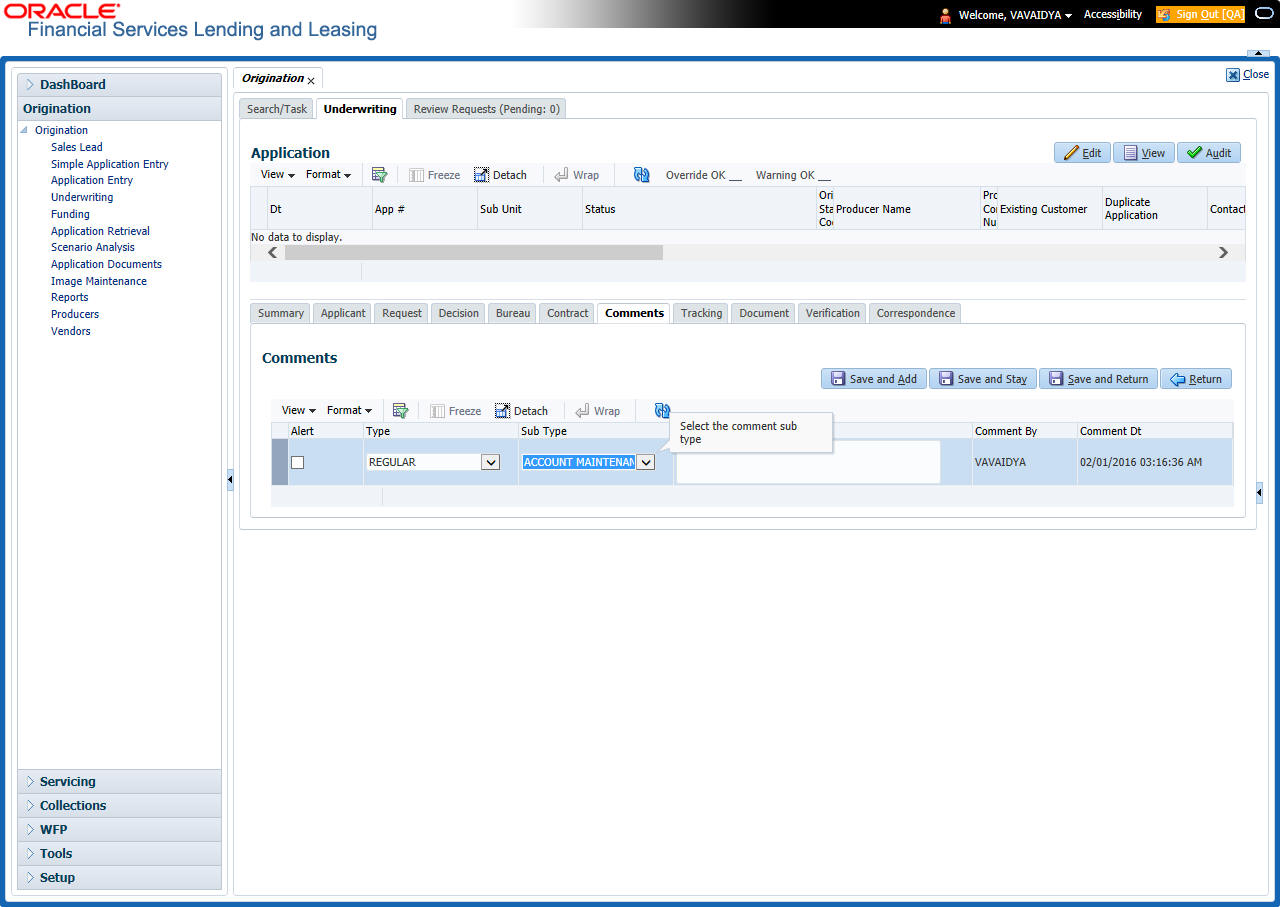This screenshot has width=1280, height=907.
Task: Click into the comment text input field
Action: point(808,462)
